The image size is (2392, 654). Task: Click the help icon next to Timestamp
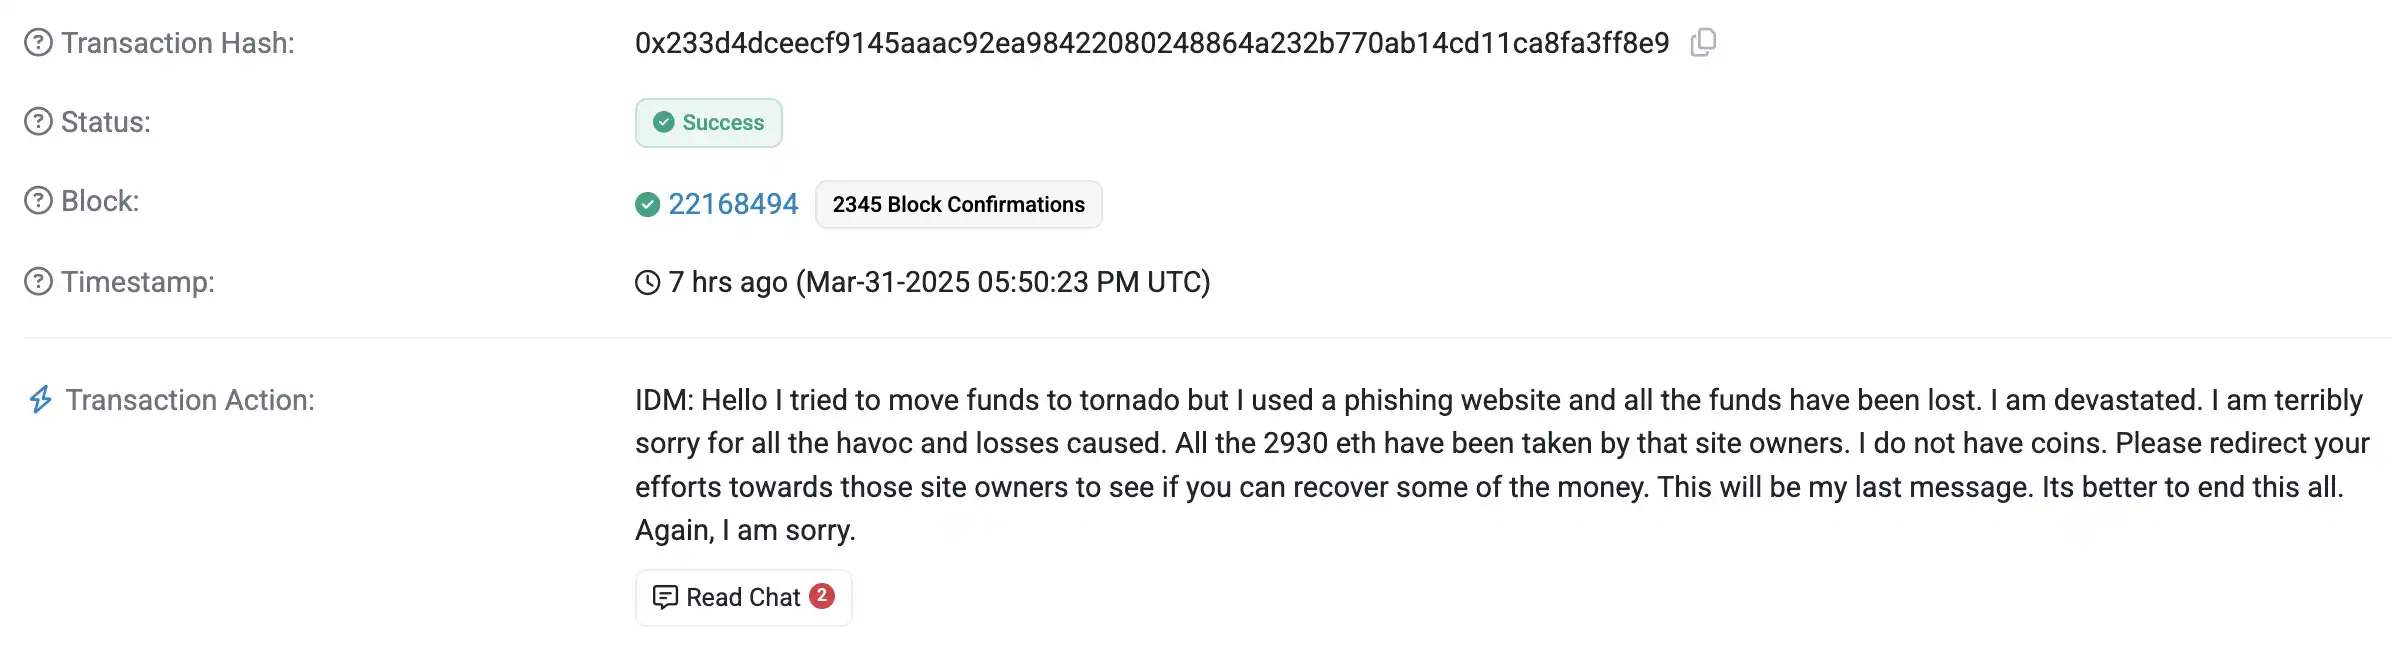[38, 282]
